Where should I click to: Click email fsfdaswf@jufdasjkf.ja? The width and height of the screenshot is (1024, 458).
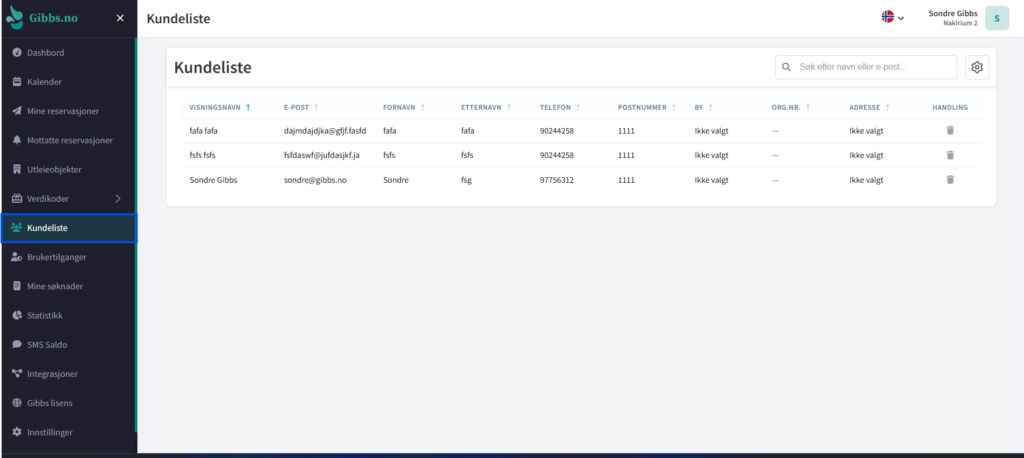click(322, 155)
